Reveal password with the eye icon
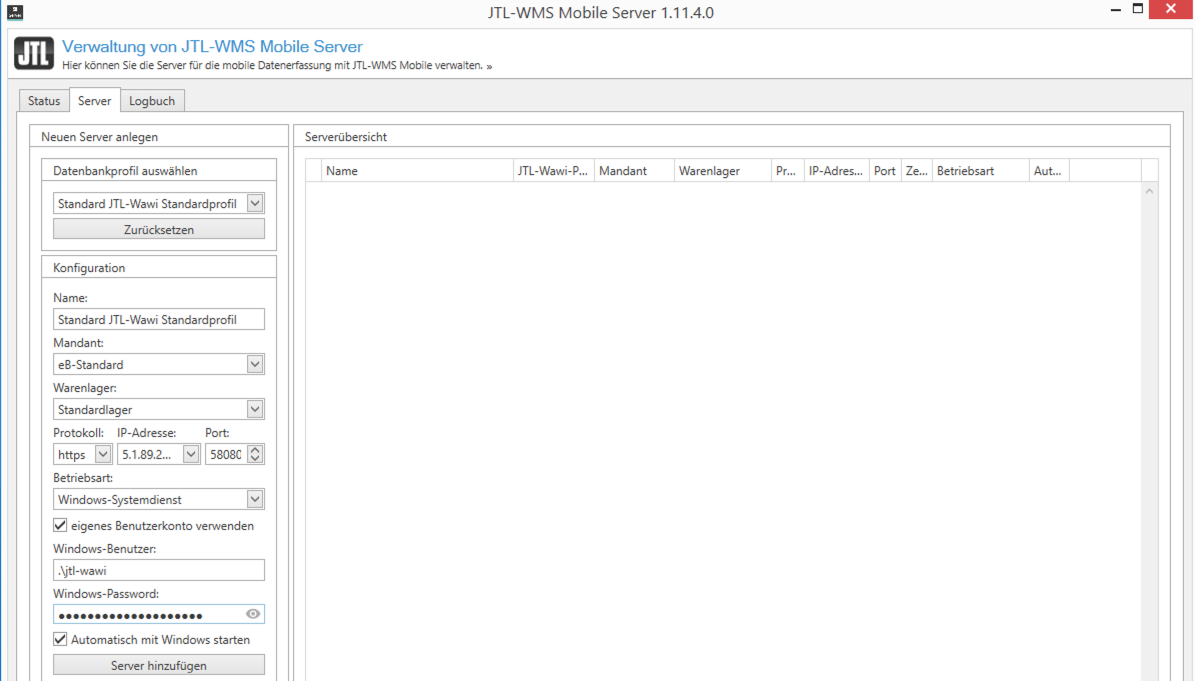Viewport: 1195px width, 681px height. [x=253, y=614]
